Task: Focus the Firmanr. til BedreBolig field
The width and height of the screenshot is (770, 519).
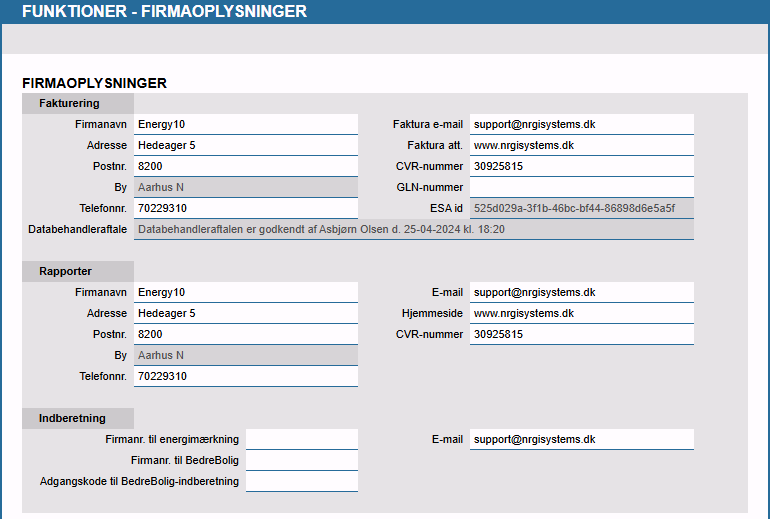Action: 301,460
